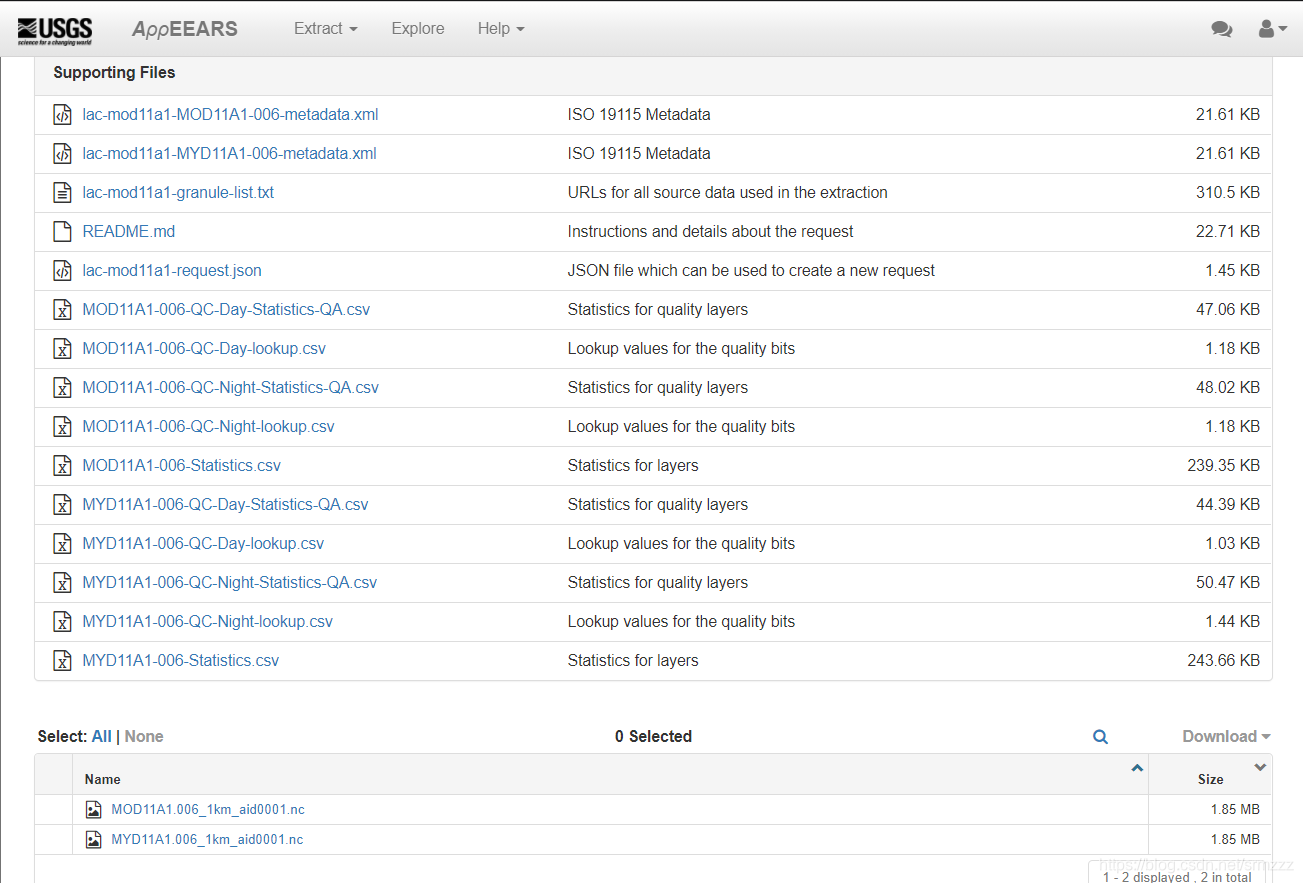
Task: Open the Extract dropdown menu
Action: (x=325, y=29)
